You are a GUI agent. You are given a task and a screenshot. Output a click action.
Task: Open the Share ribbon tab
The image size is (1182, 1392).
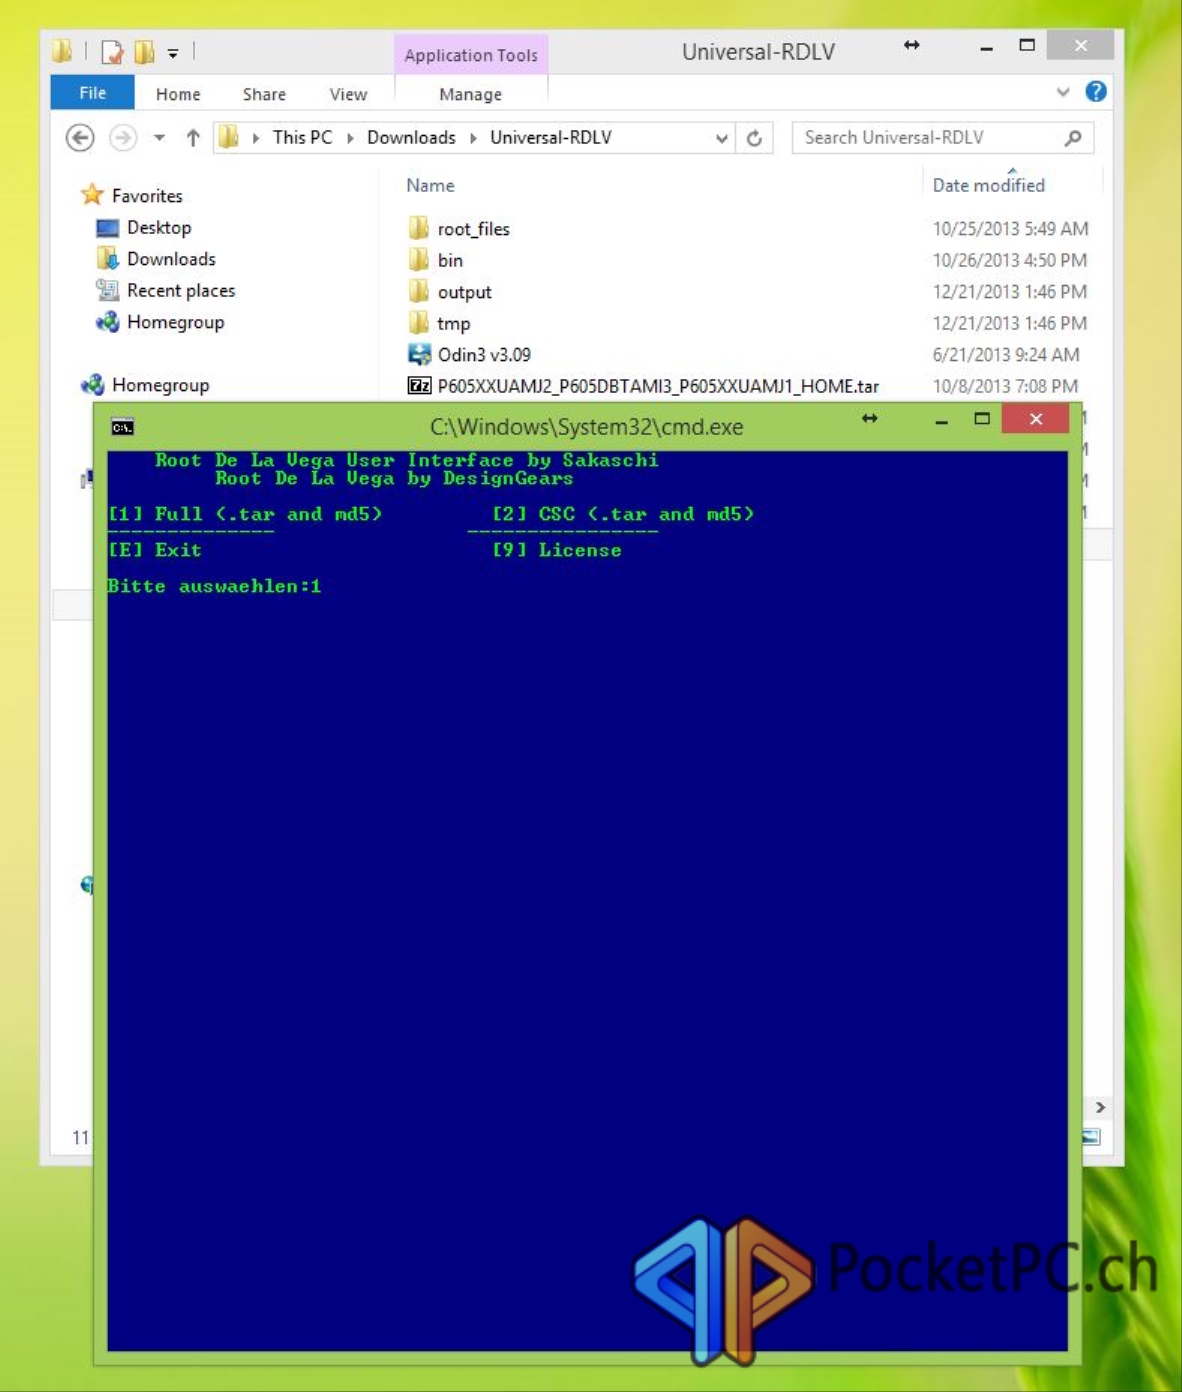tap(264, 94)
